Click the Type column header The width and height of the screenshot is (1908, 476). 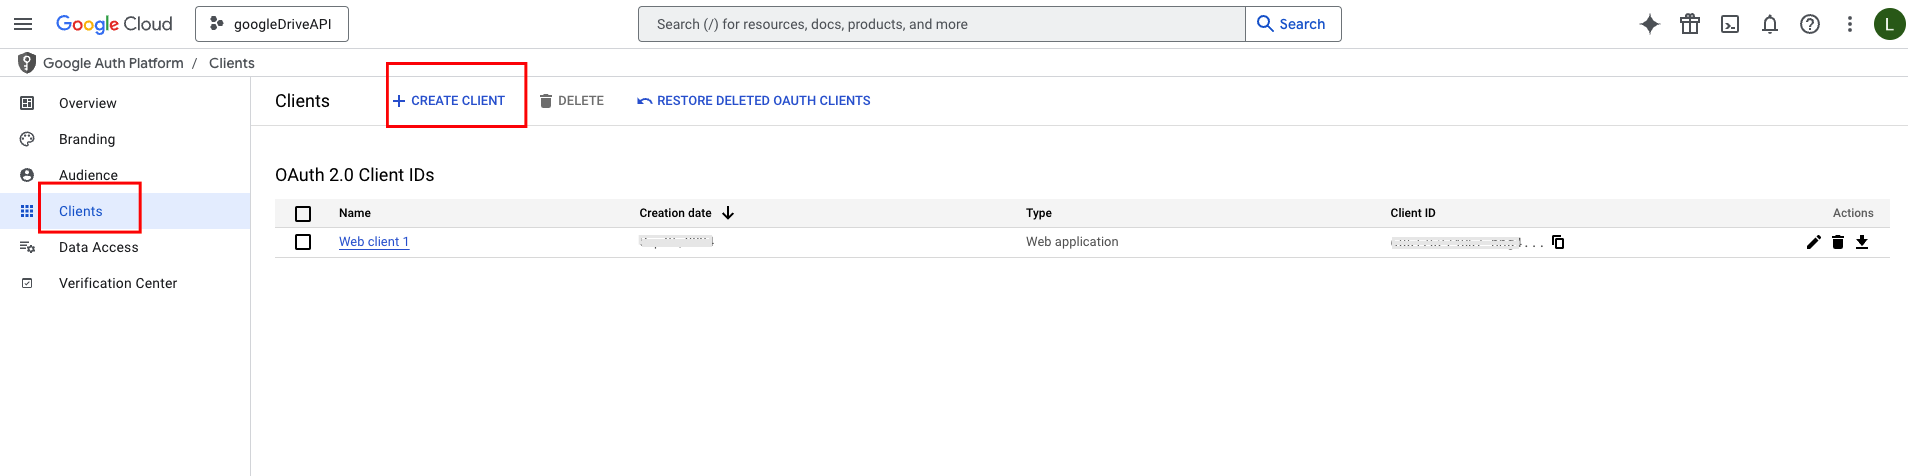[1039, 213]
